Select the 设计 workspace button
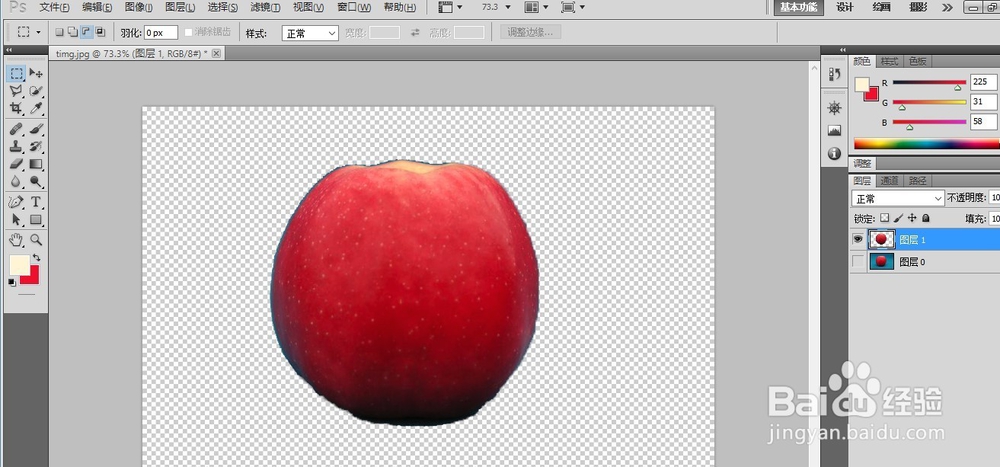 [x=845, y=7]
